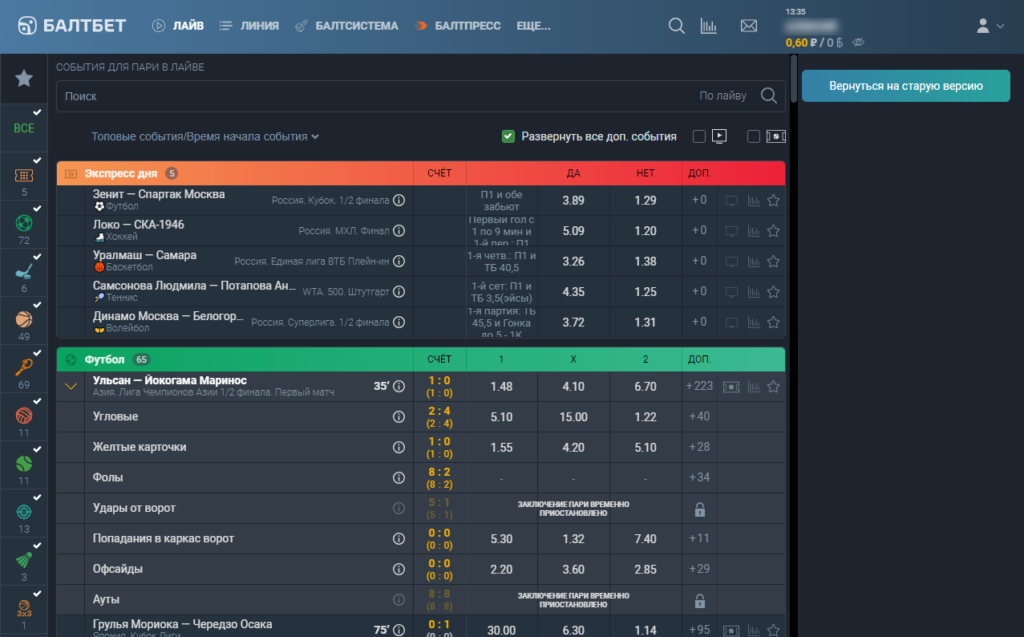Open ЕЩЕ... menu
Viewport: 1024px width, 637px height.
pyautogui.click(x=534, y=26)
